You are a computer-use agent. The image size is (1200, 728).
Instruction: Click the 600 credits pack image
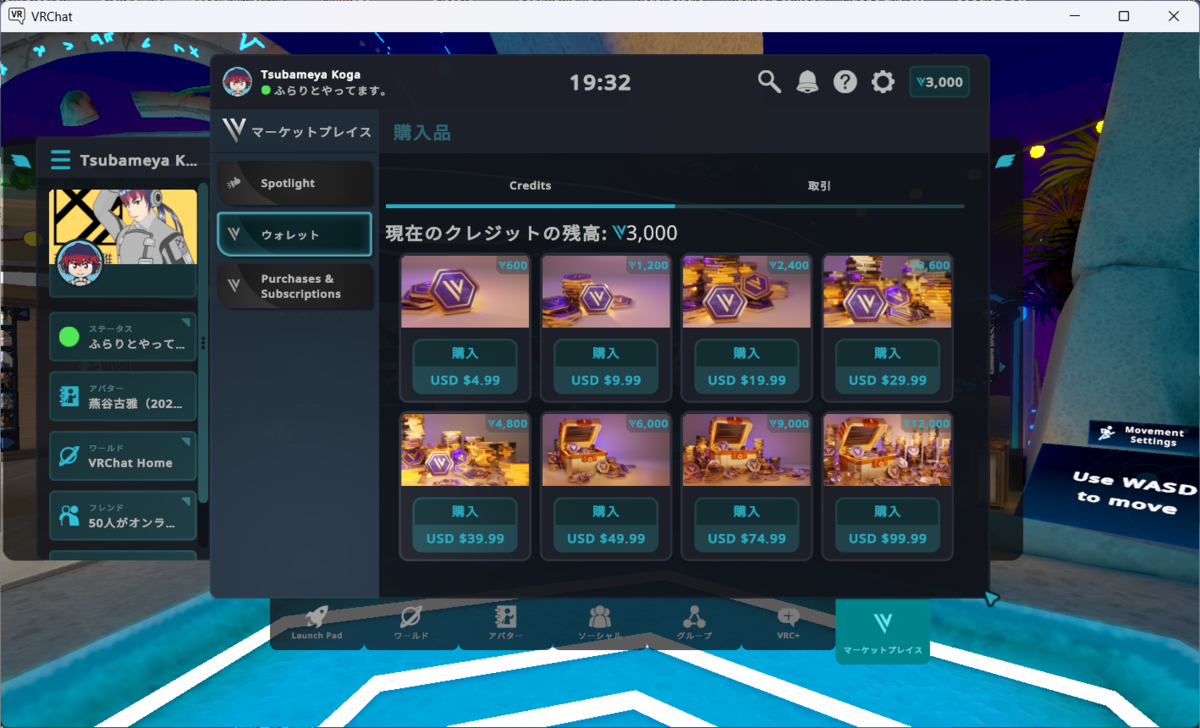tap(465, 292)
